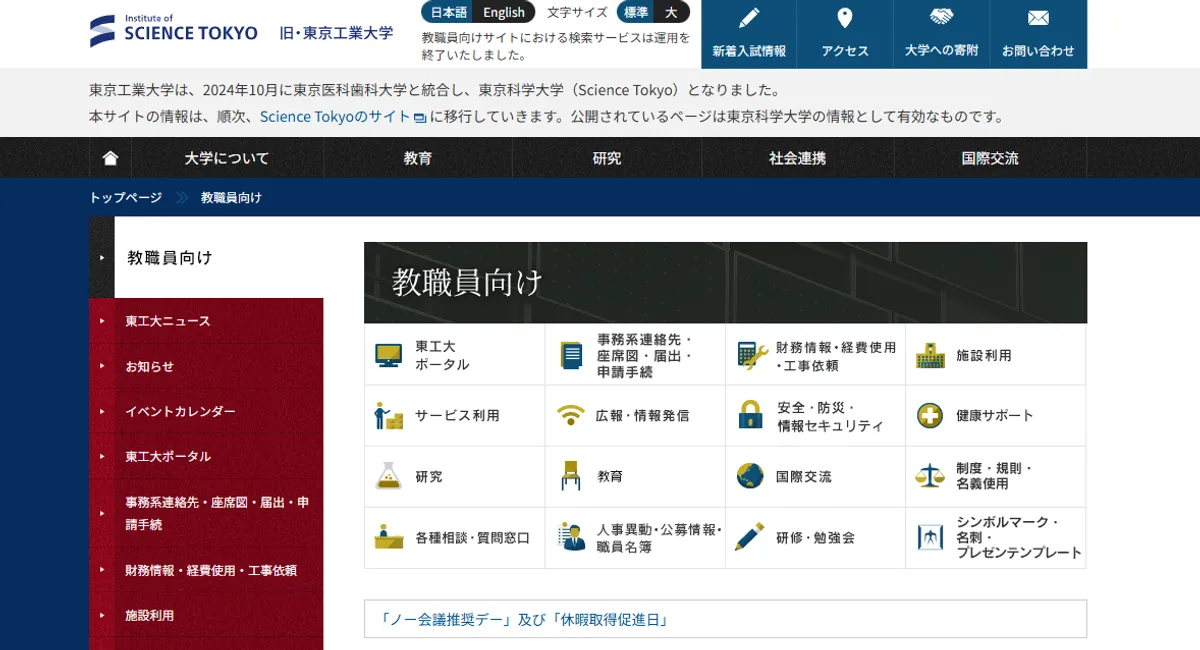Viewport: 1200px width, 650px height.
Task: Click the globe icon for 国際交流
Action: 750,477
